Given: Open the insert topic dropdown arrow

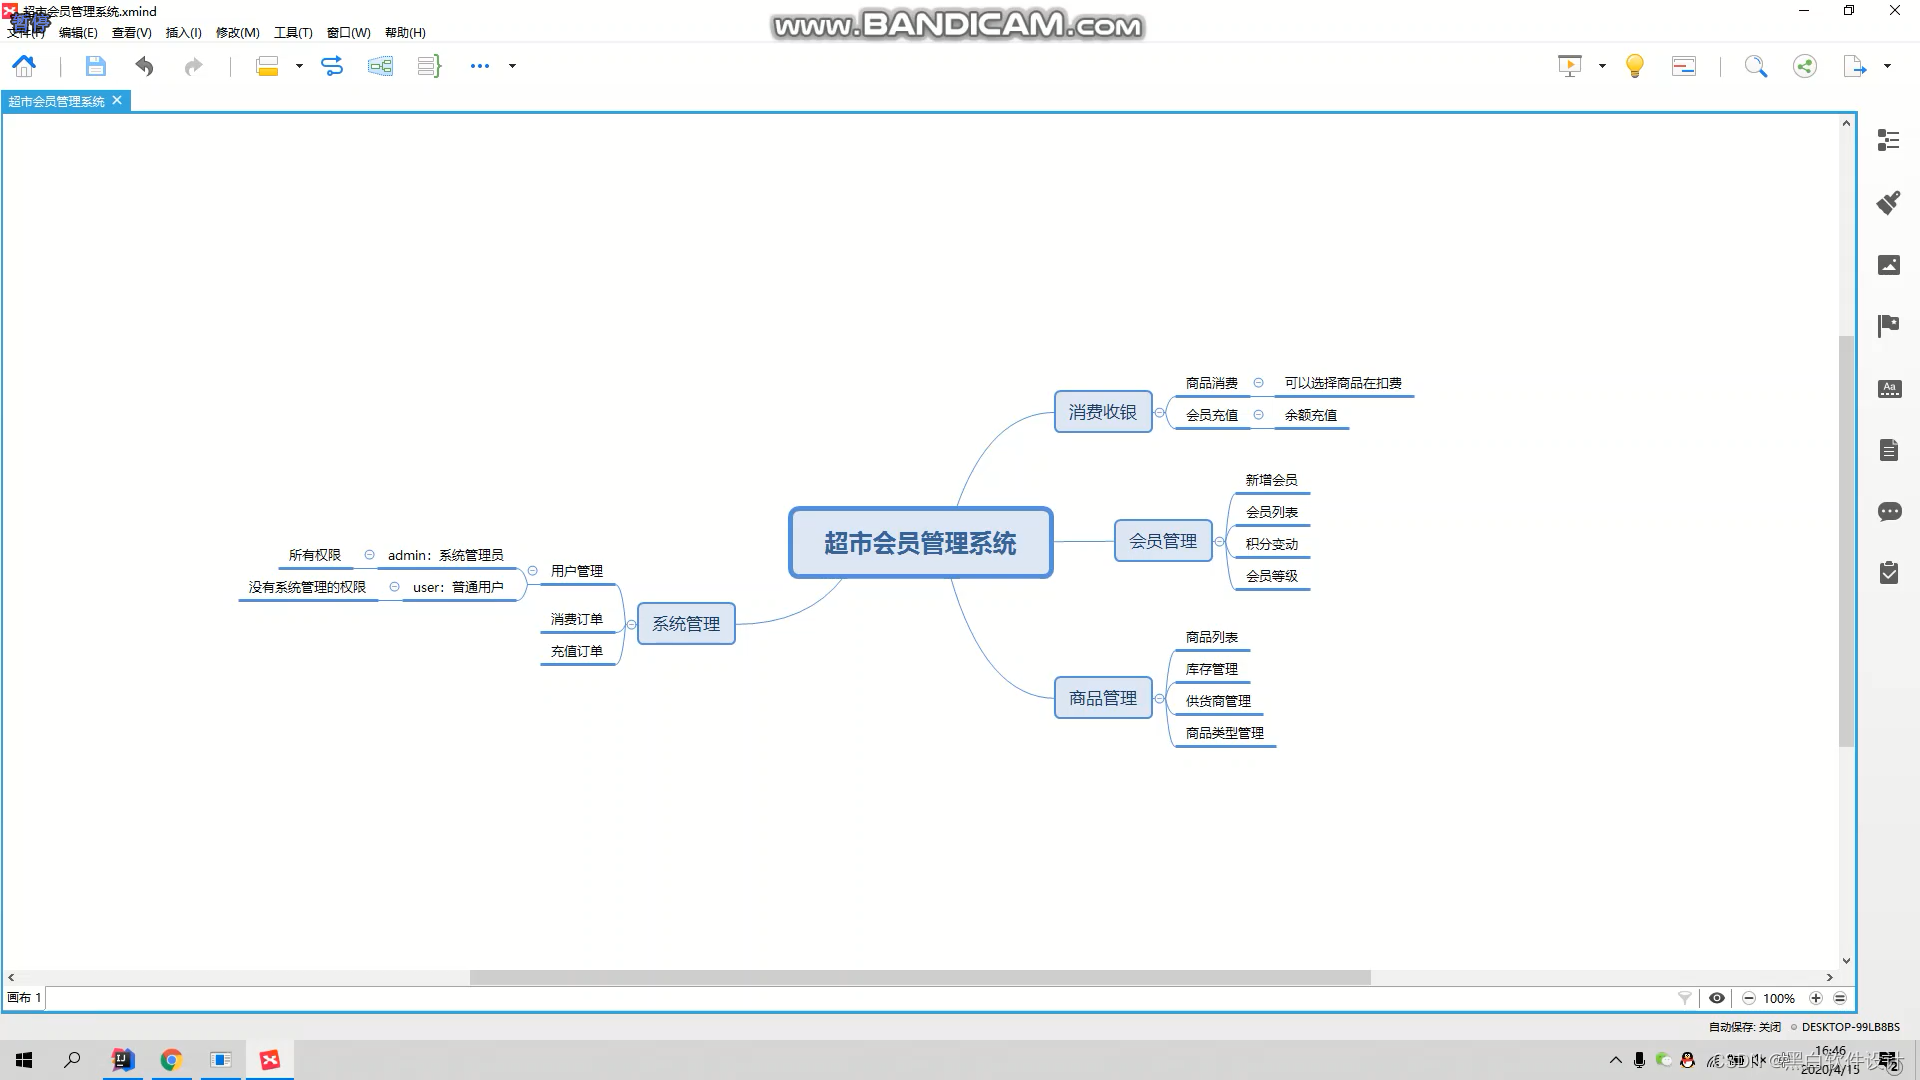Looking at the screenshot, I should (x=299, y=66).
